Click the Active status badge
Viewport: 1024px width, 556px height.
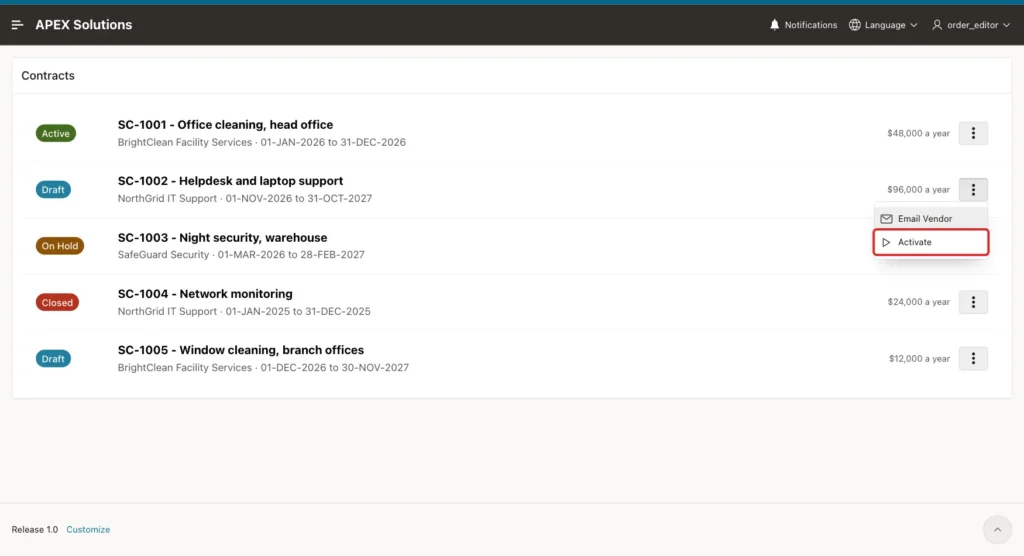(x=56, y=133)
